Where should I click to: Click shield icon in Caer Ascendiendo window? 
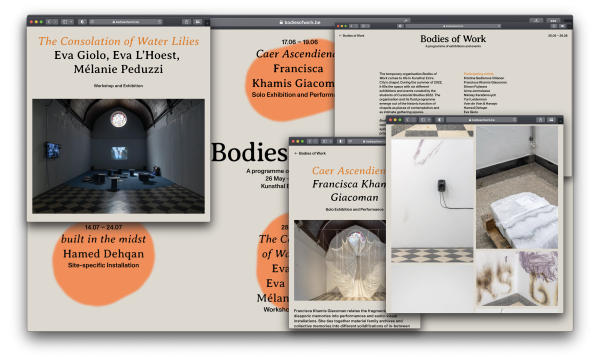pyautogui.click(x=341, y=141)
